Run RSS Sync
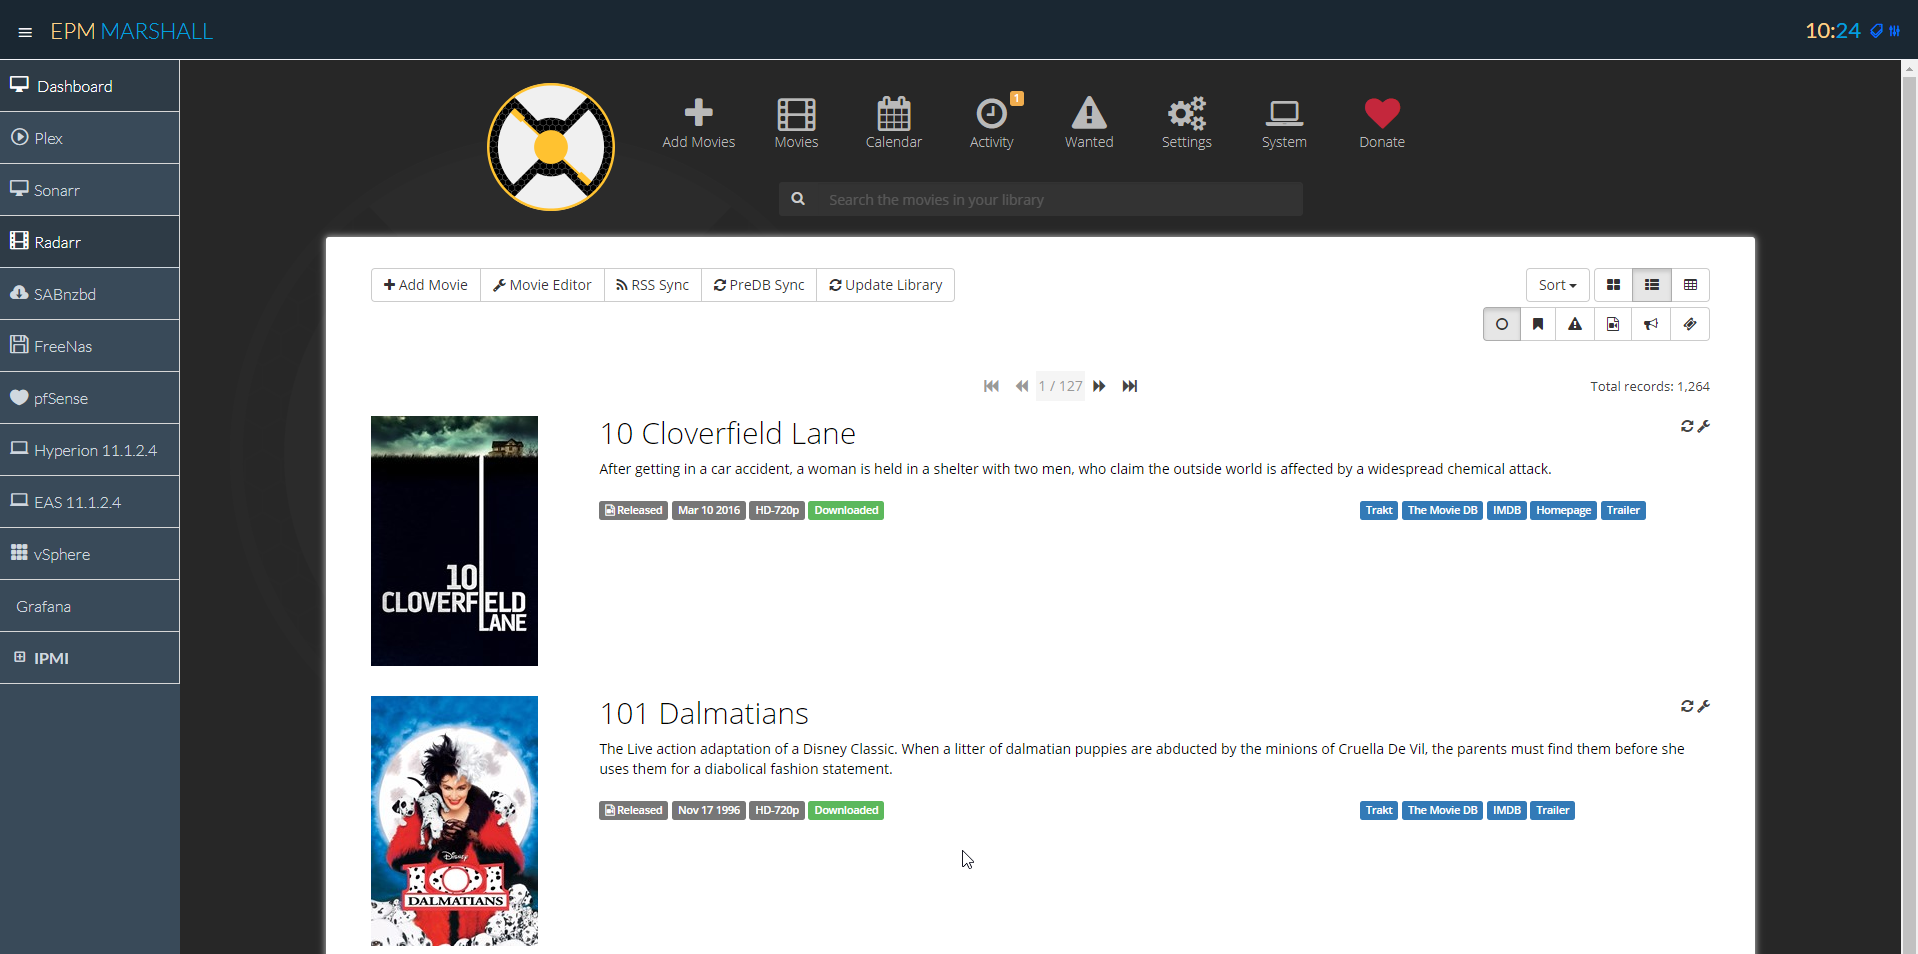Image resolution: width=1918 pixels, height=954 pixels. 653,285
